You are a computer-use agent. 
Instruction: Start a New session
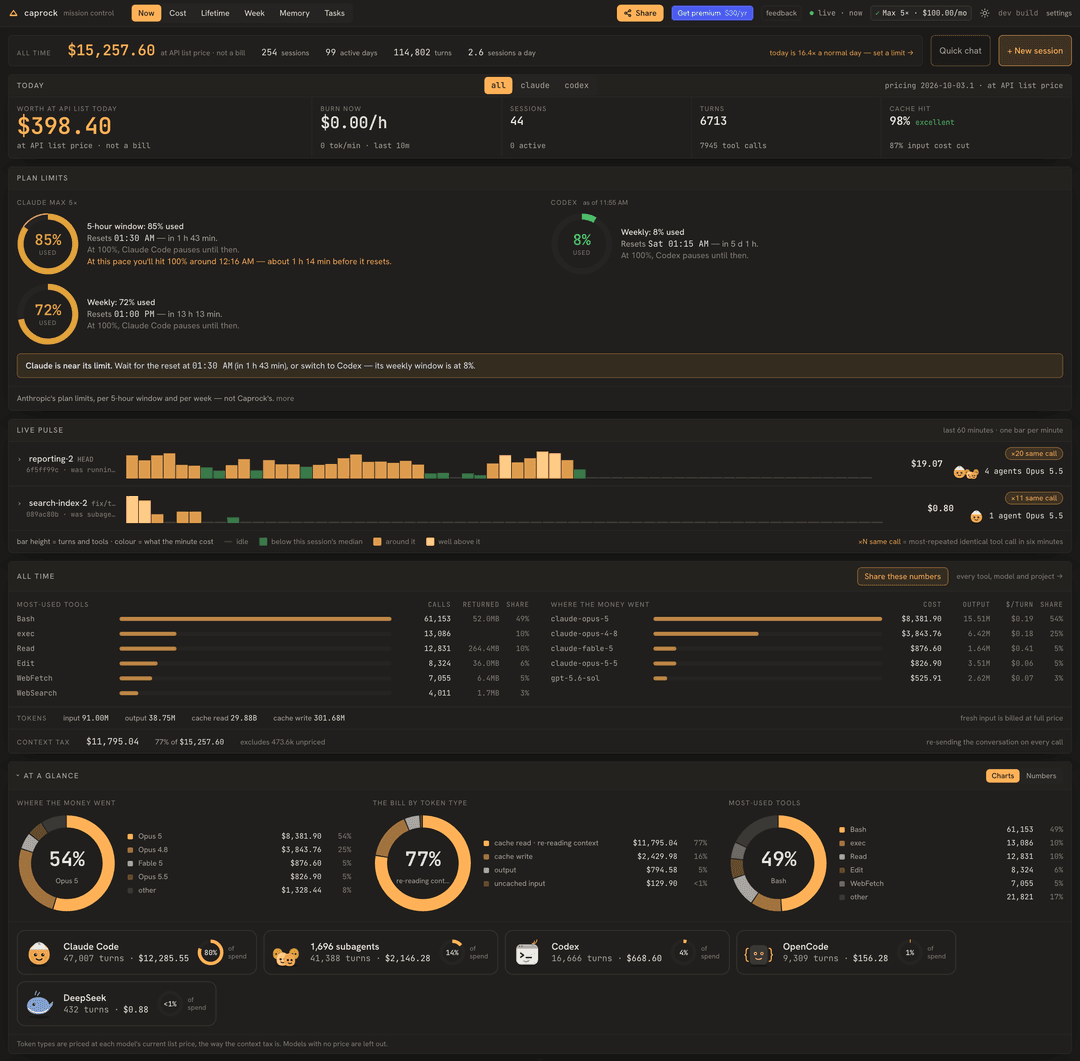(x=1035, y=51)
